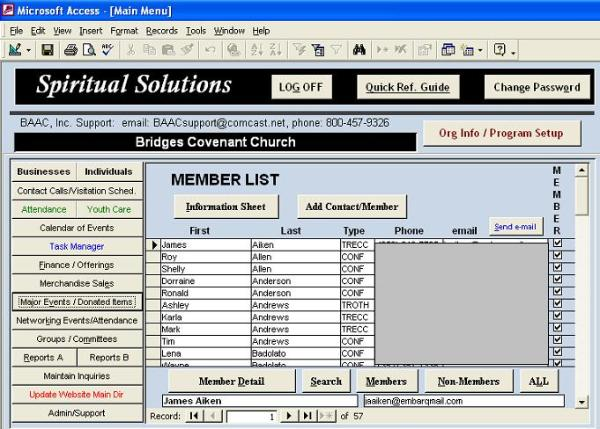Toggle the member checkbox for Dorraine Anderson
The height and width of the screenshot is (429, 600).
[x=558, y=279]
